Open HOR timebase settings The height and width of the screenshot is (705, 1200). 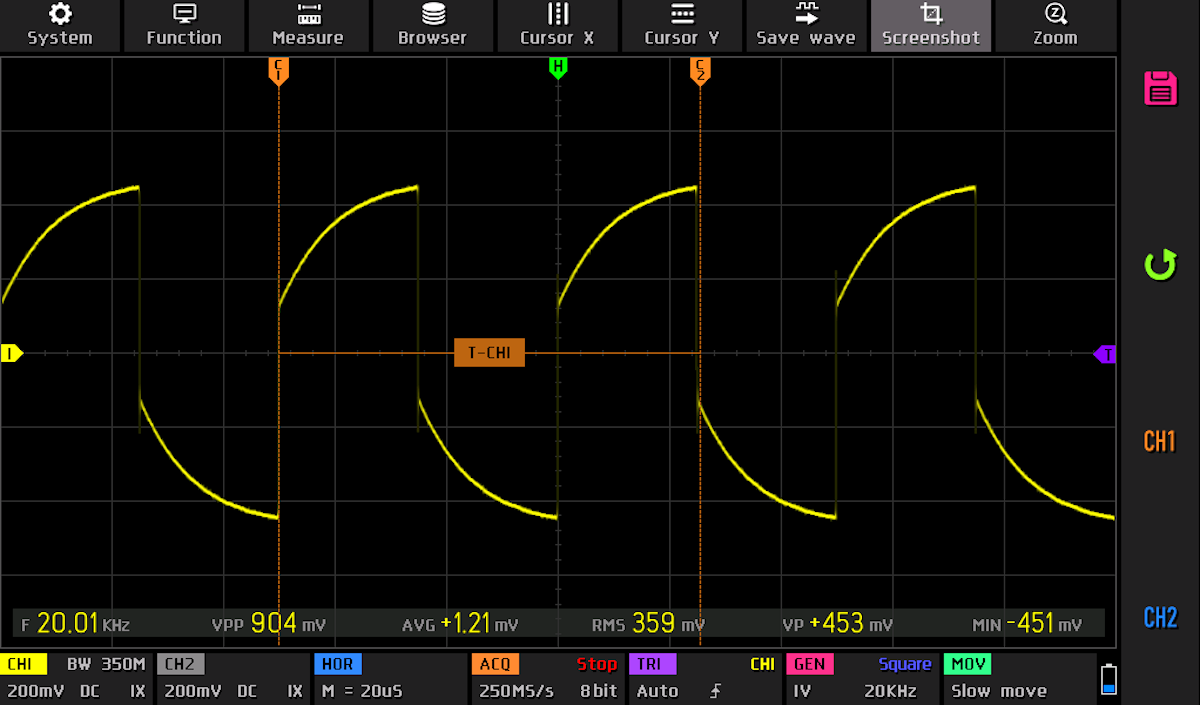click(388, 677)
